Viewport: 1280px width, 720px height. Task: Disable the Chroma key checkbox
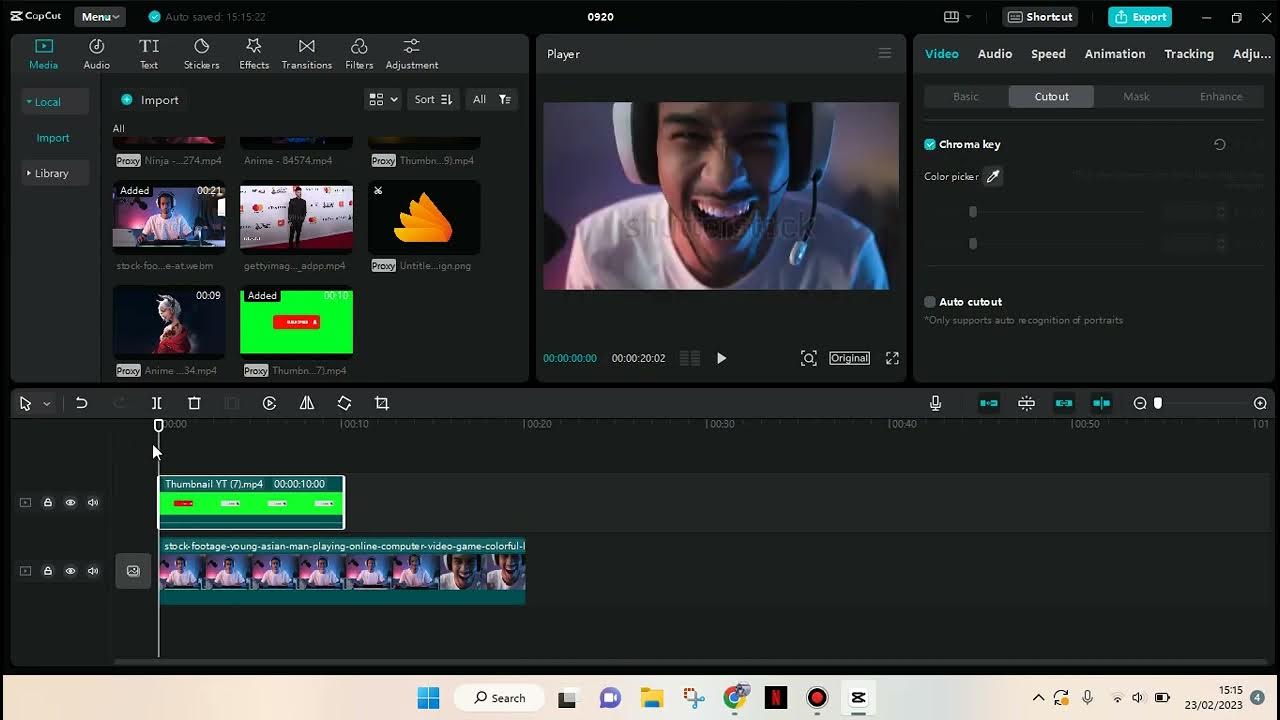(x=930, y=144)
